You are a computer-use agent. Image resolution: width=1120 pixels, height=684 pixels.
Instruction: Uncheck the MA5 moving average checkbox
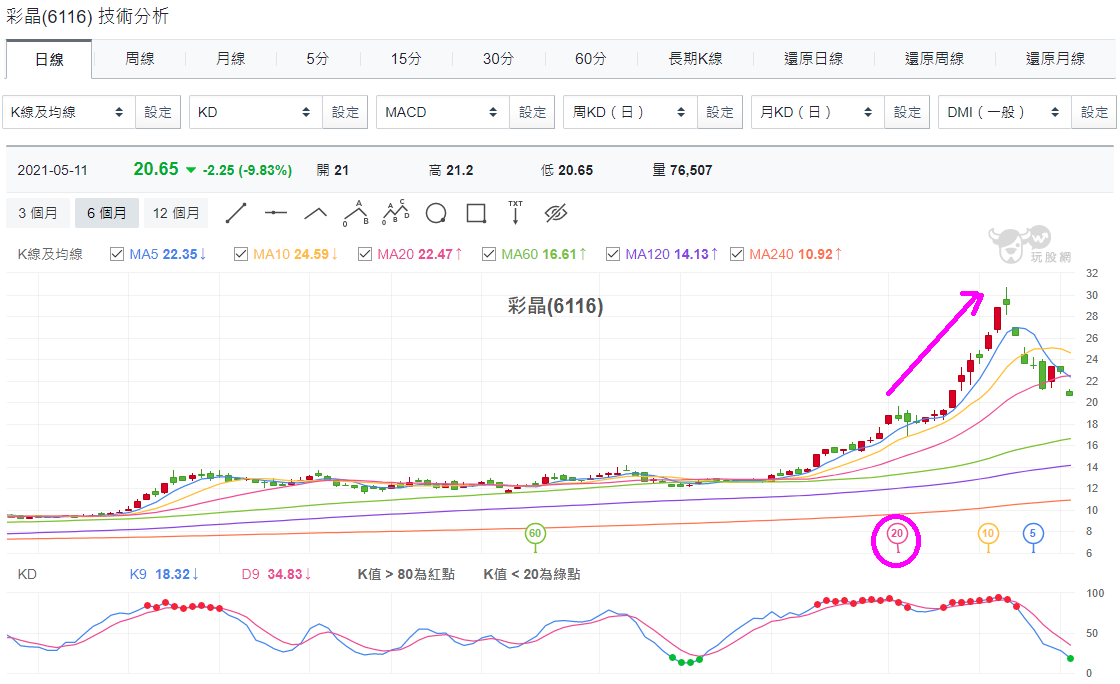click(x=117, y=254)
